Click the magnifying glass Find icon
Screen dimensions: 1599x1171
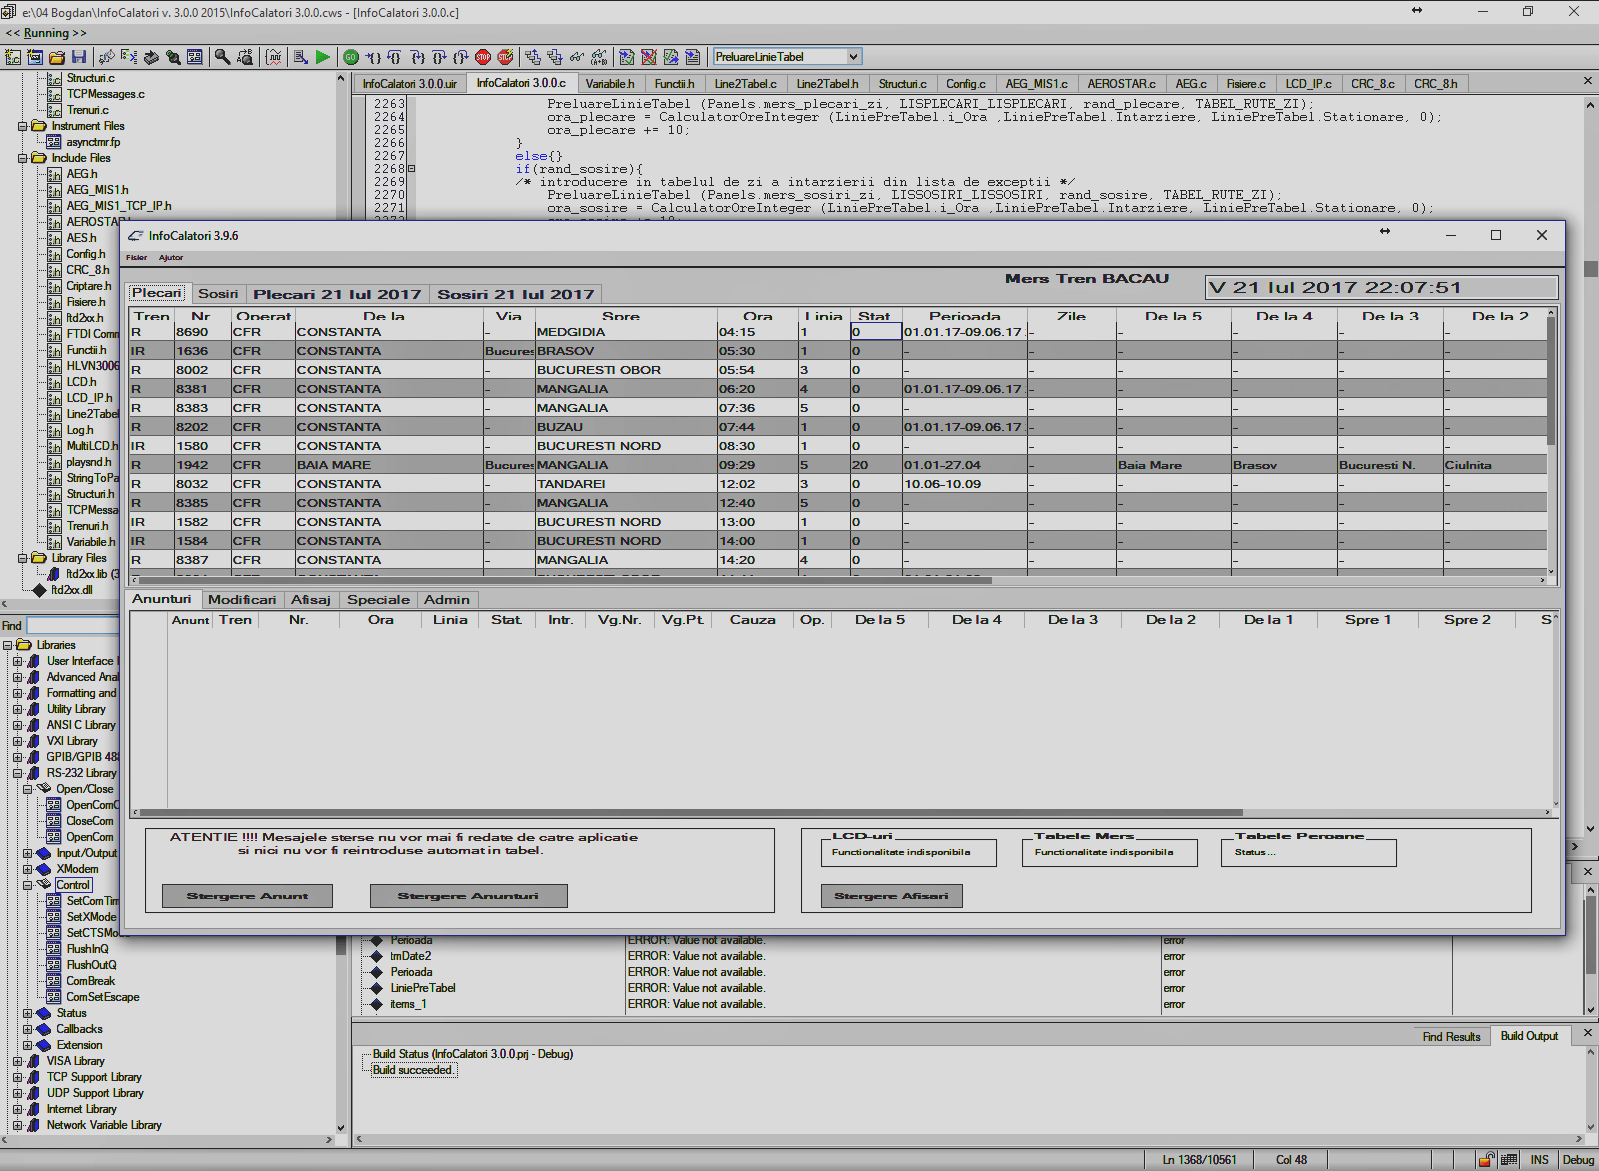[222, 57]
